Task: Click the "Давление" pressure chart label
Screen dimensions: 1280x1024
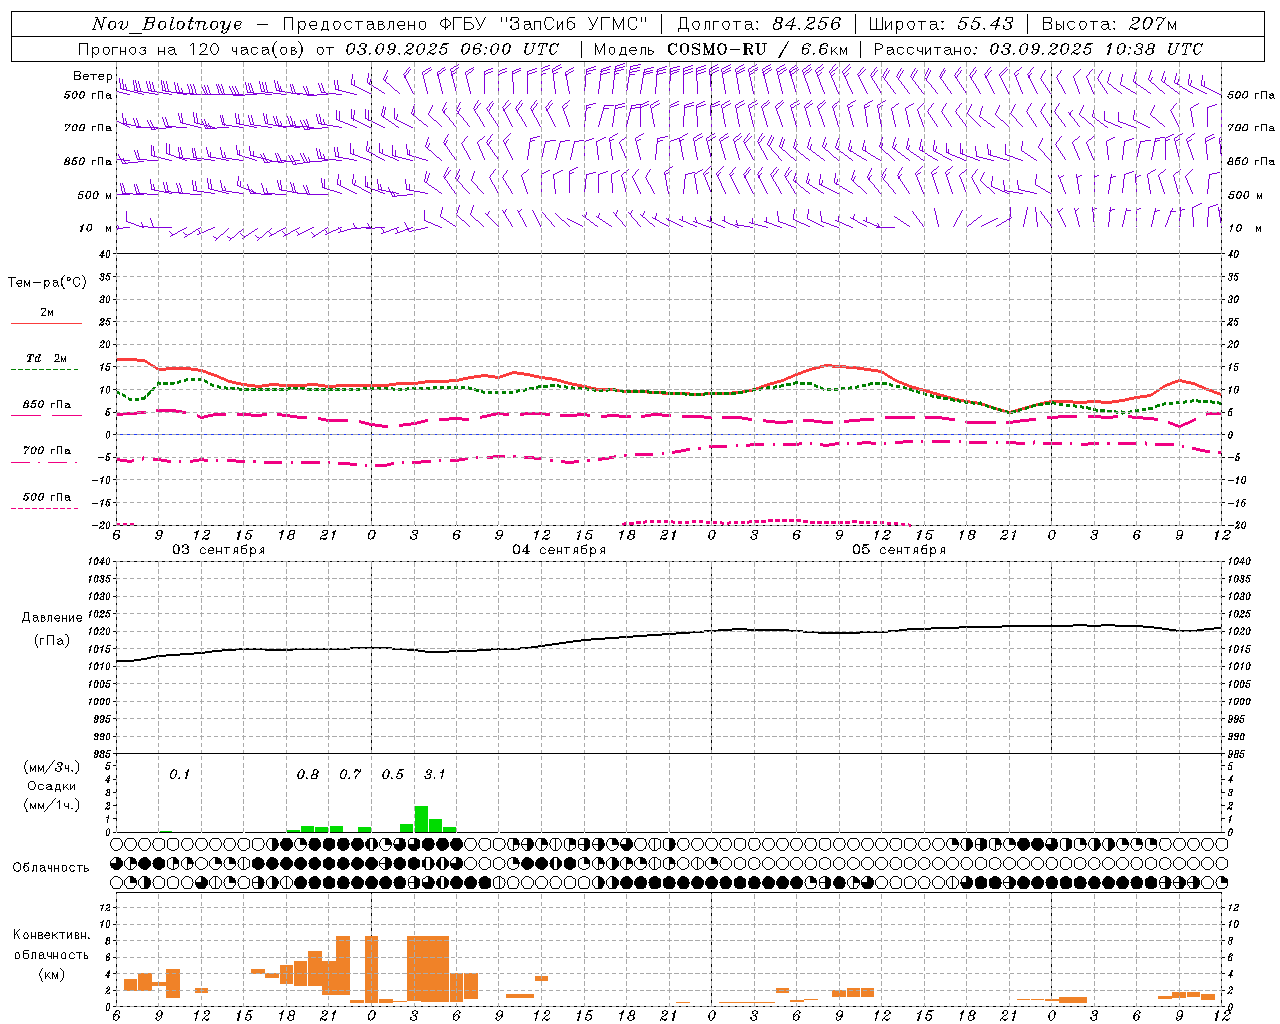Action: (52, 618)
